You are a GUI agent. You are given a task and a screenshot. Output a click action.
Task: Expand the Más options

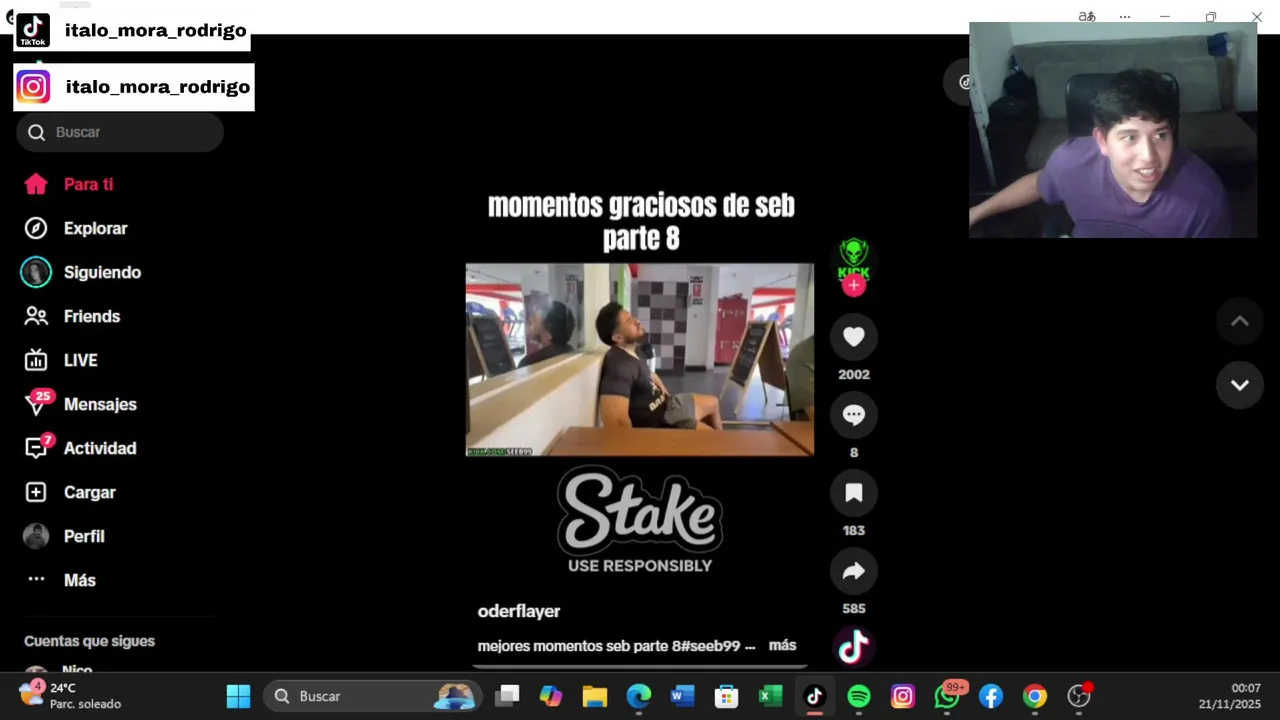tap(60, 580)
